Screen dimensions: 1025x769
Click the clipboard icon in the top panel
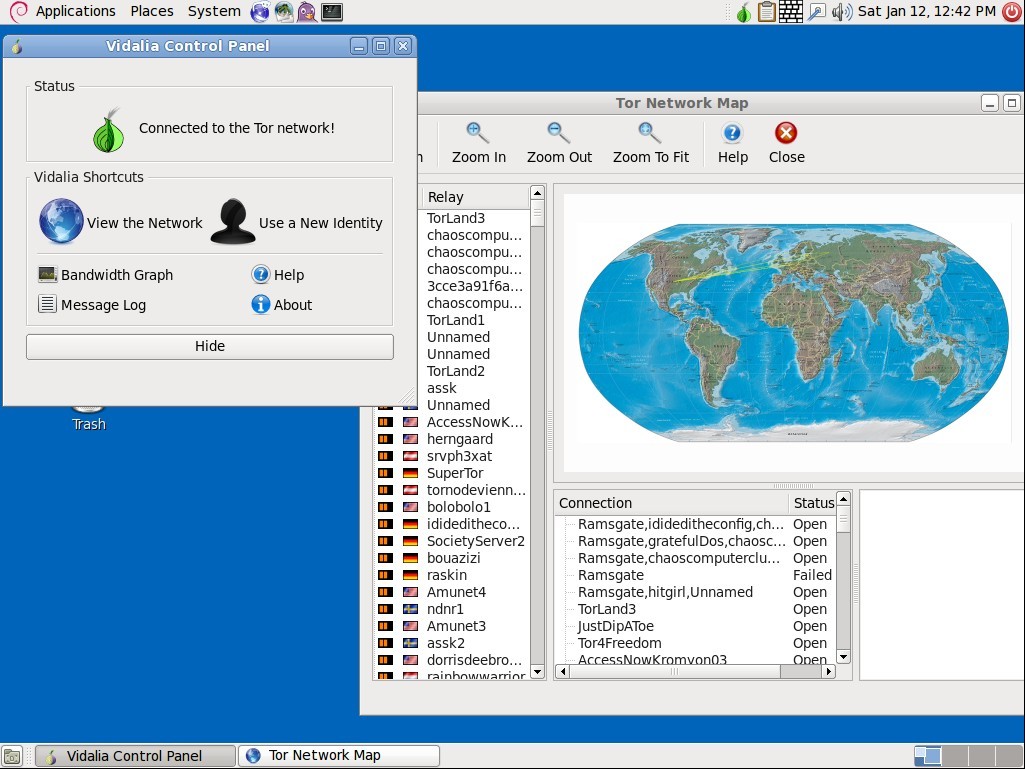(x=766, y=12)
